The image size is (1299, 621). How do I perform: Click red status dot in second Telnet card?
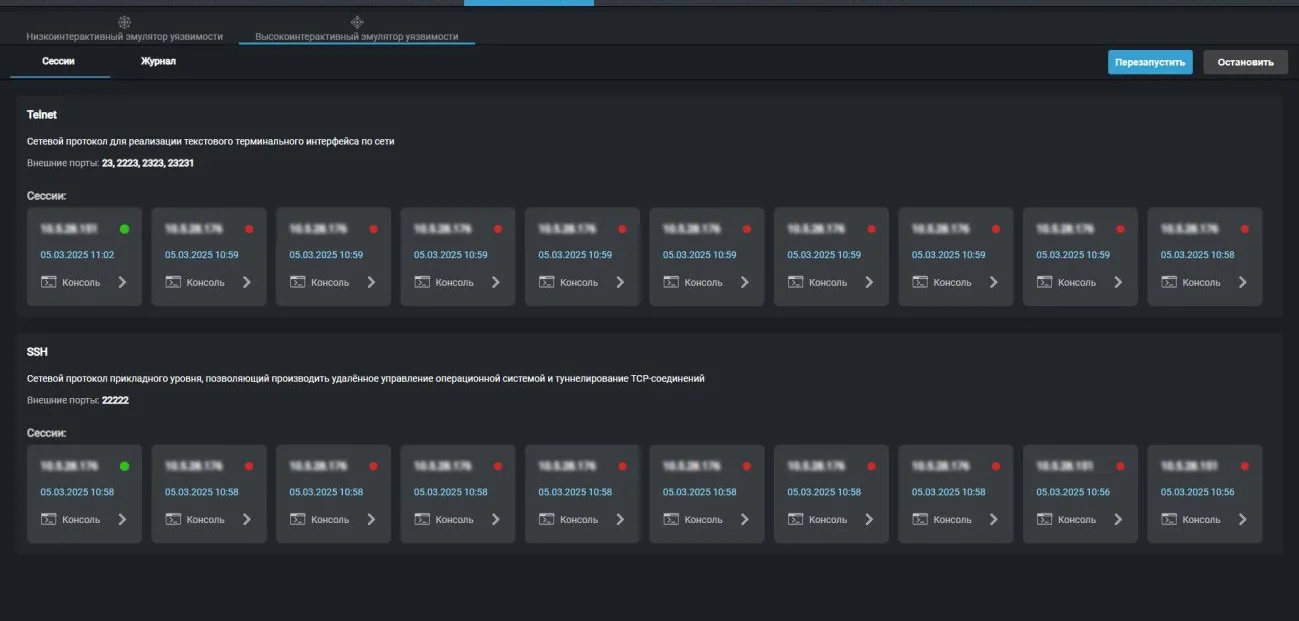click(x=249, y=229)
